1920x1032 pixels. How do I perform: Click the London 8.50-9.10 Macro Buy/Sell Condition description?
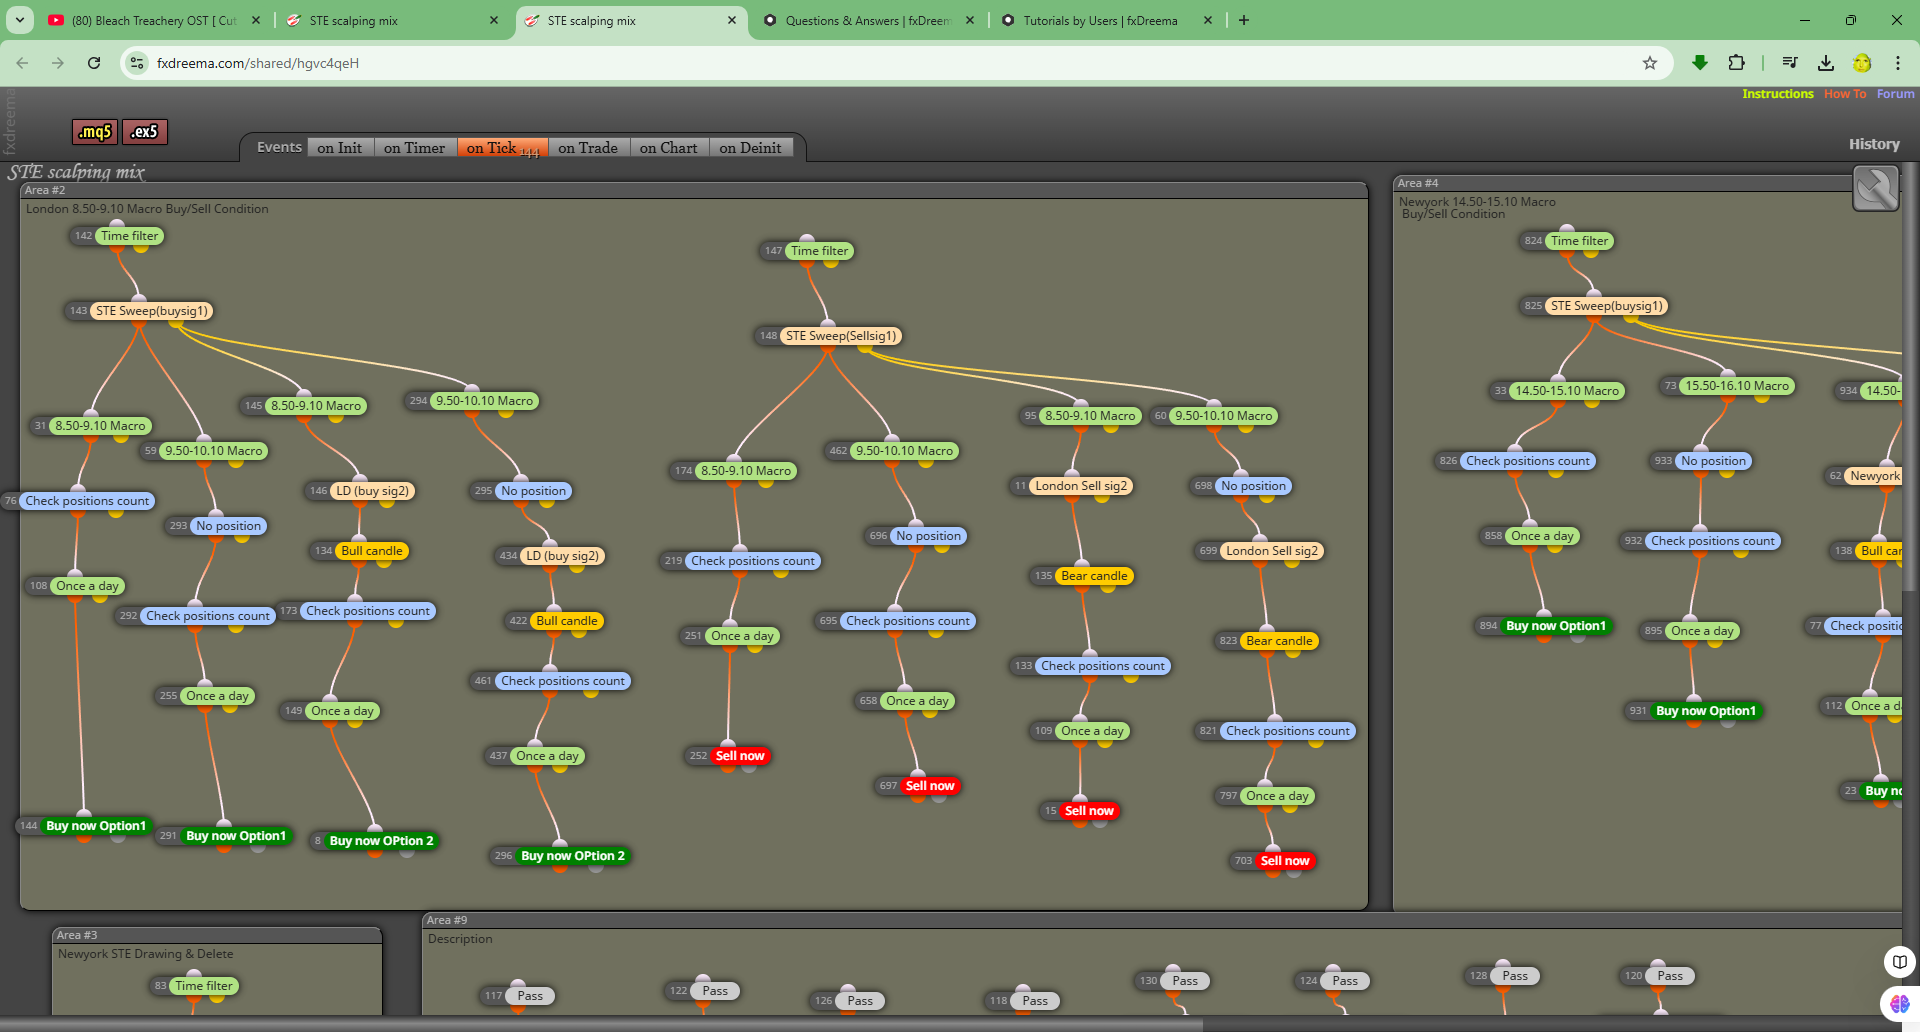click(x=147, y=209)
